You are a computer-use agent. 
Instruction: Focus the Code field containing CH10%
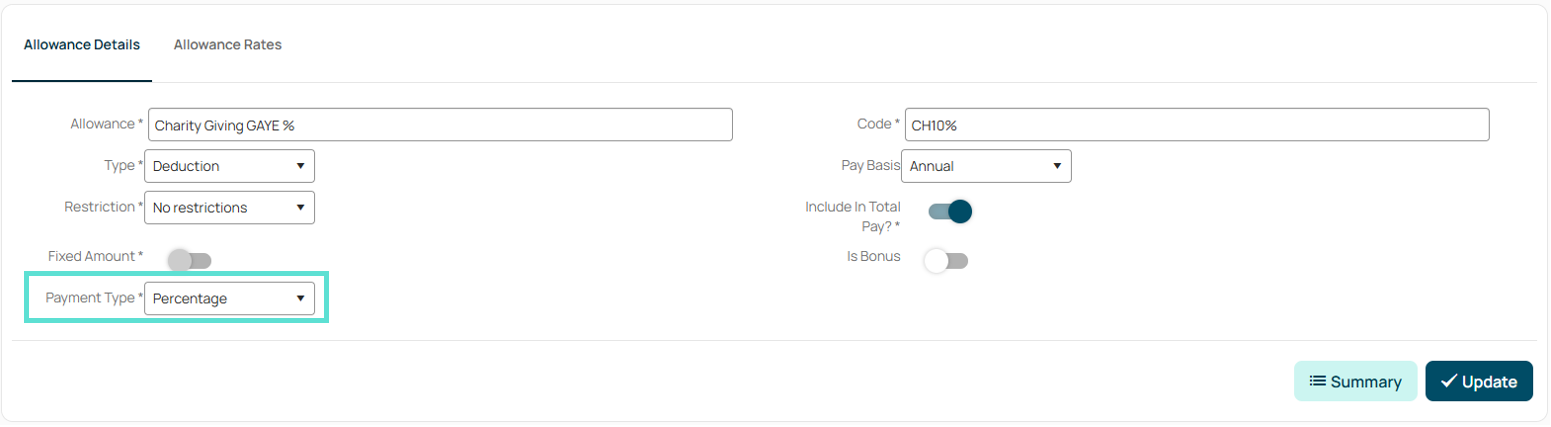[x=1197, y=125]
